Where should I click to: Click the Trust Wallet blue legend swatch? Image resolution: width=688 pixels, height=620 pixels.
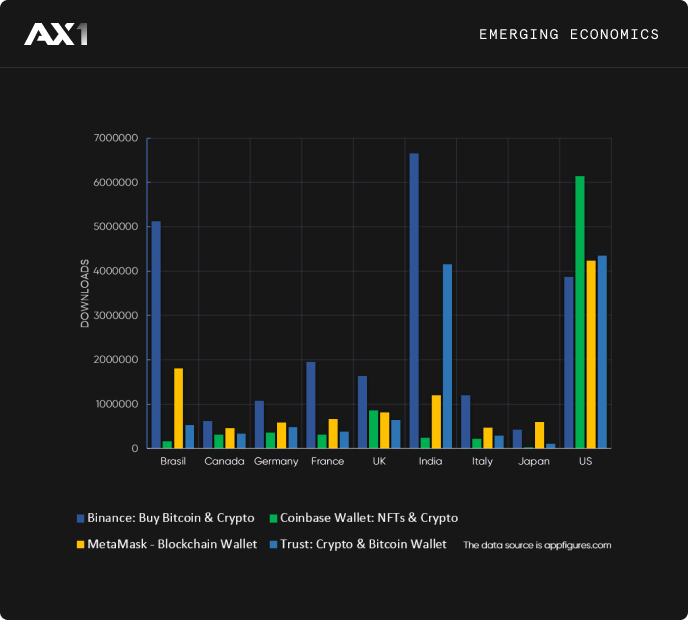pyautogui.click(x=274, y=545)
